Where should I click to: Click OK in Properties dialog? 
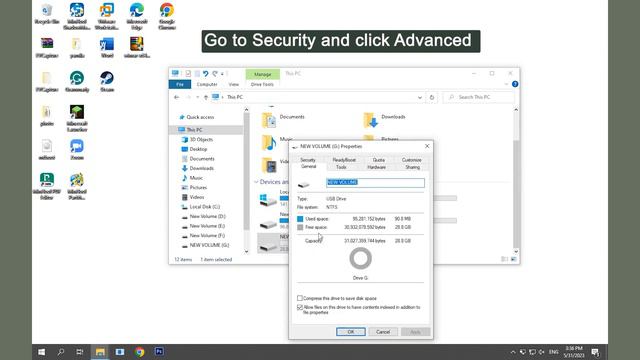(x=351, y=332)
